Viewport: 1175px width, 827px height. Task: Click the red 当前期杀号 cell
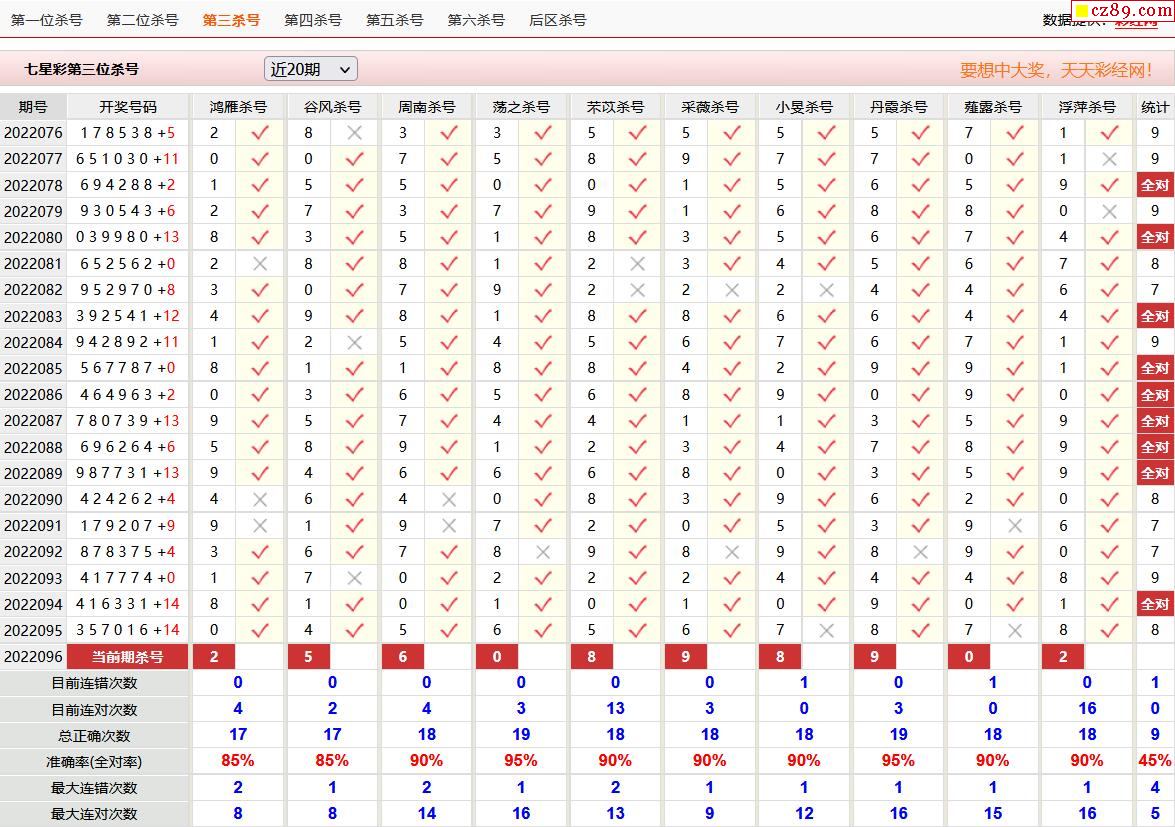point(127,657)
